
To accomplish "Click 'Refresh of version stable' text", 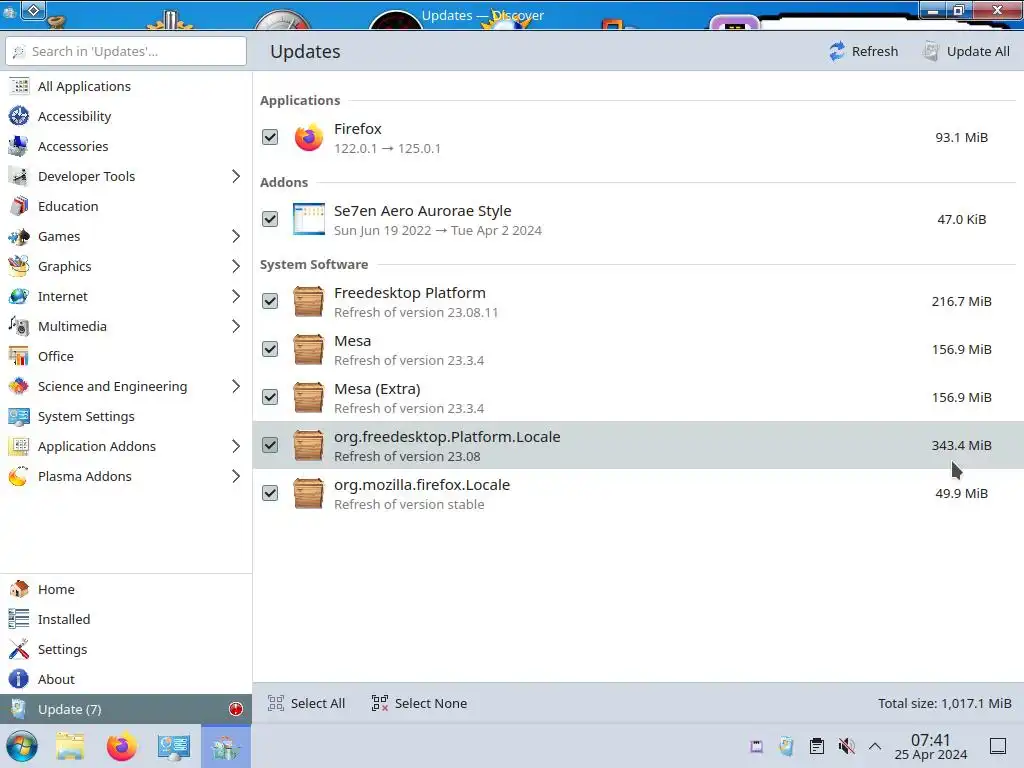I will (409, 504).
